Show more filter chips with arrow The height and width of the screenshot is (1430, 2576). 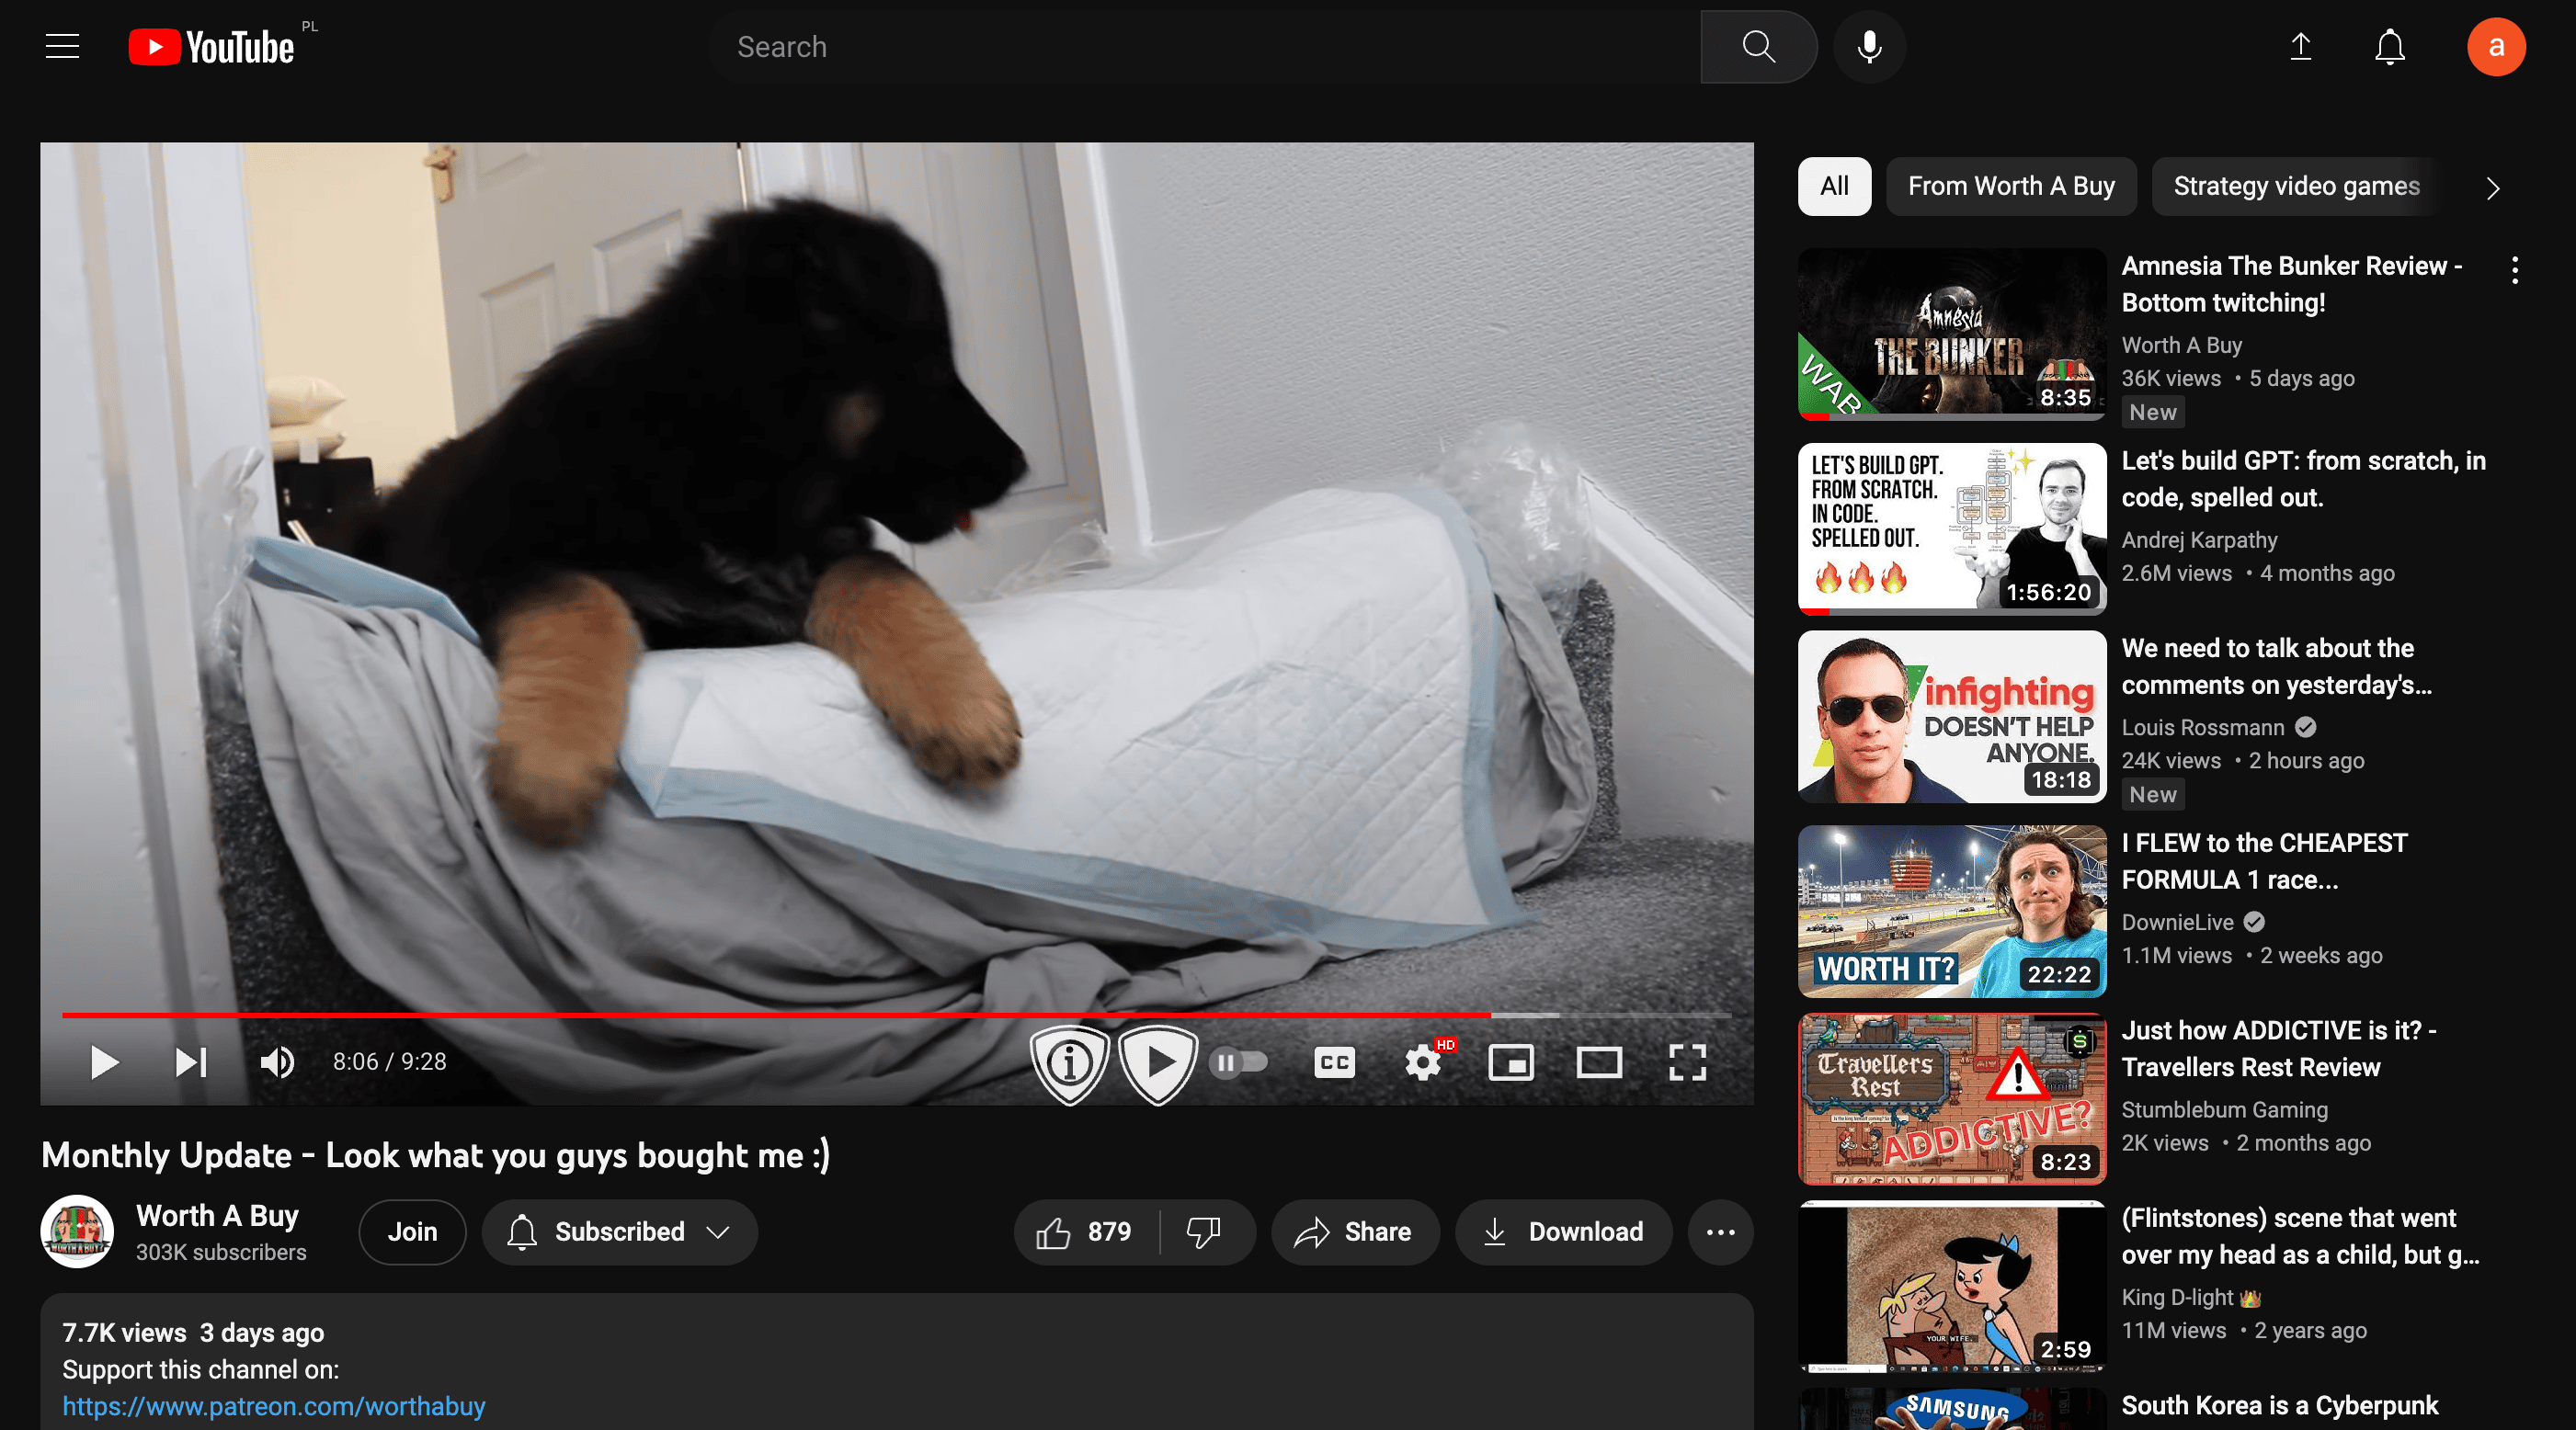(2492, 188)
